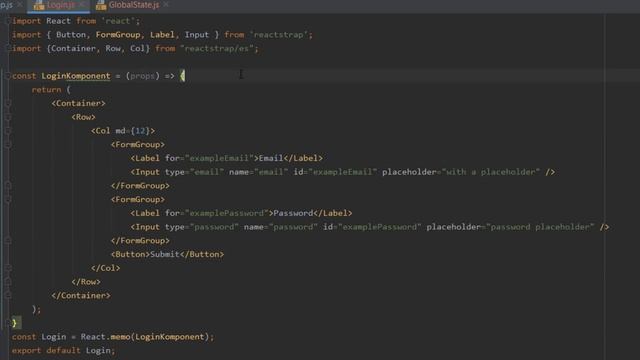The image size is (640, 360).
Task: Fold the opening <Row> tag in gutter
Action: point(8,117)
